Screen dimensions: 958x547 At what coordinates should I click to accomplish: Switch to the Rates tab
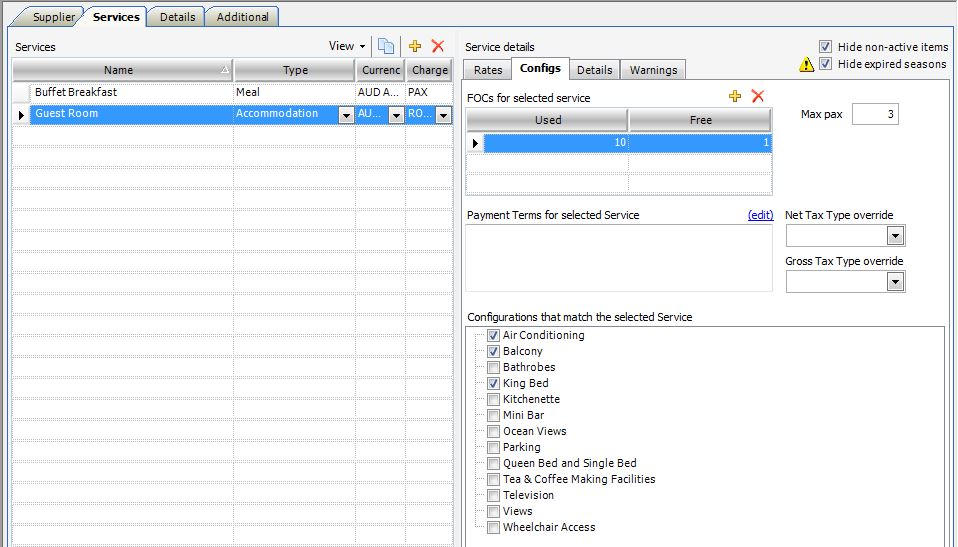[487, 70]
